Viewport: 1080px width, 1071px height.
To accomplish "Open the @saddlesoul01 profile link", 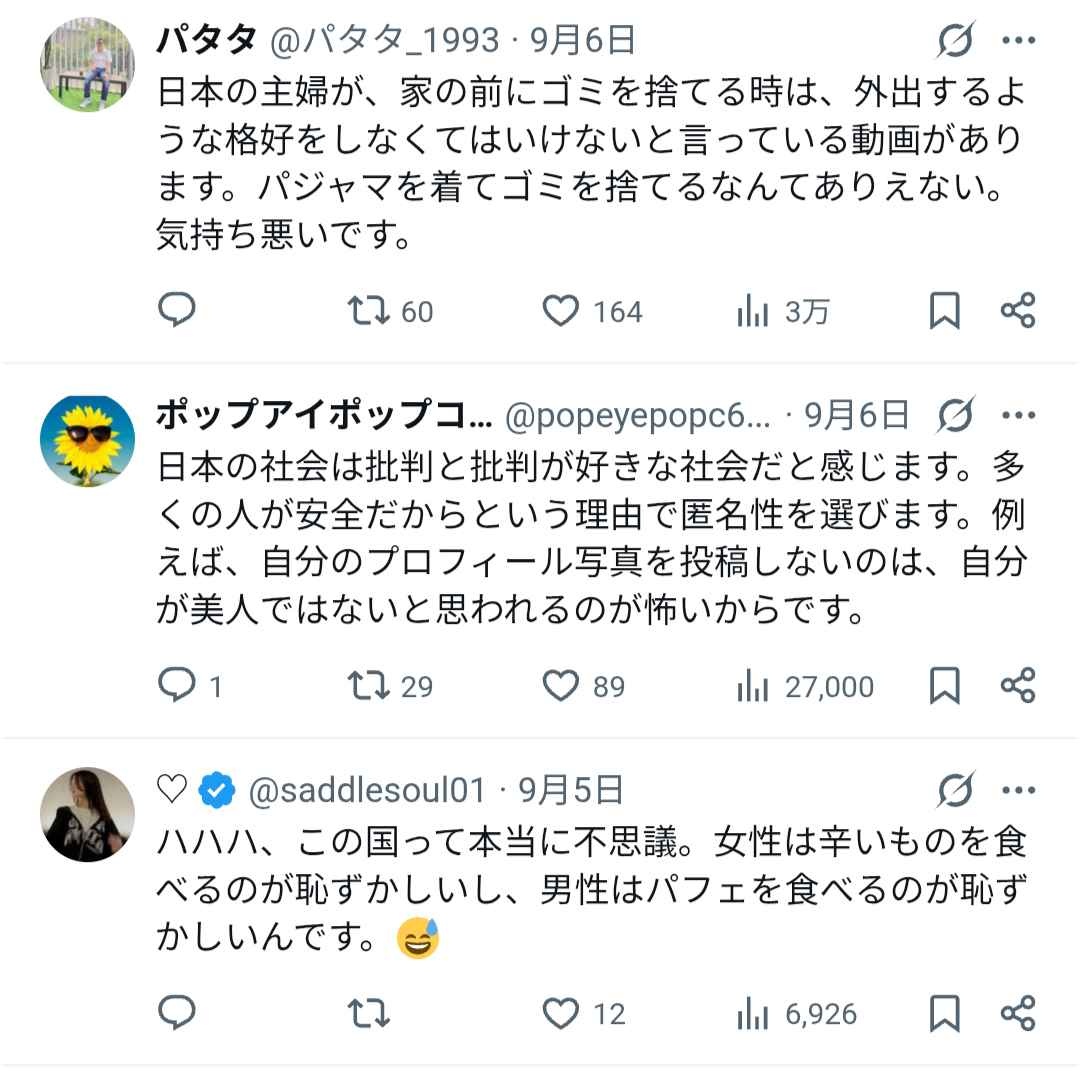I will 365,790.
